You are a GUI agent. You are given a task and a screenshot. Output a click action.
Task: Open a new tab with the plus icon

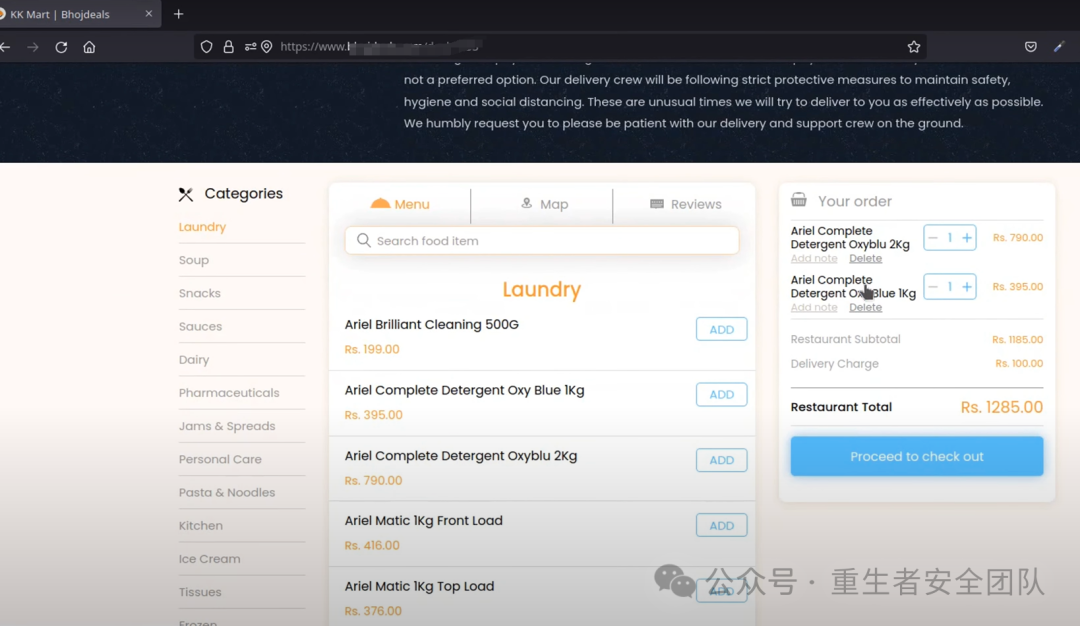tap(178, 14)
